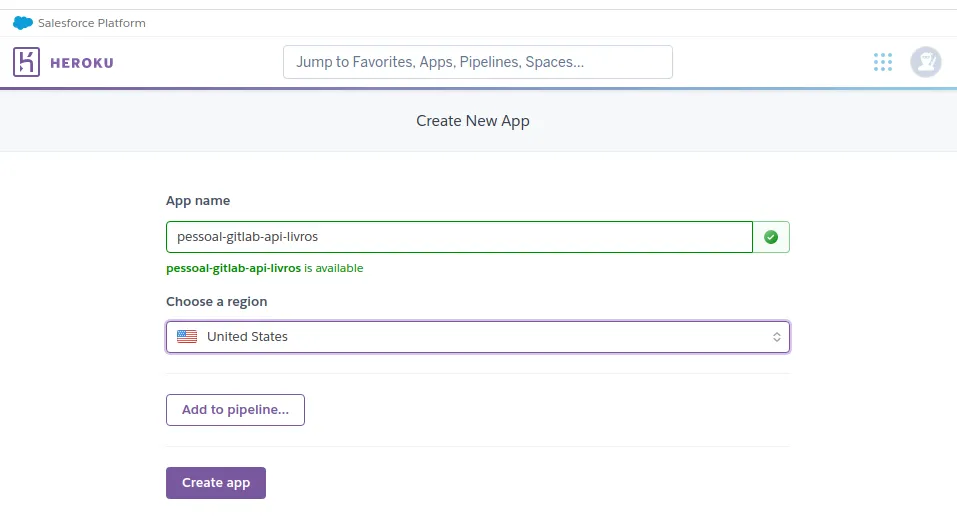Expand the region dropdown arrows
Viewport: 957px width, 526px height.
776,337
